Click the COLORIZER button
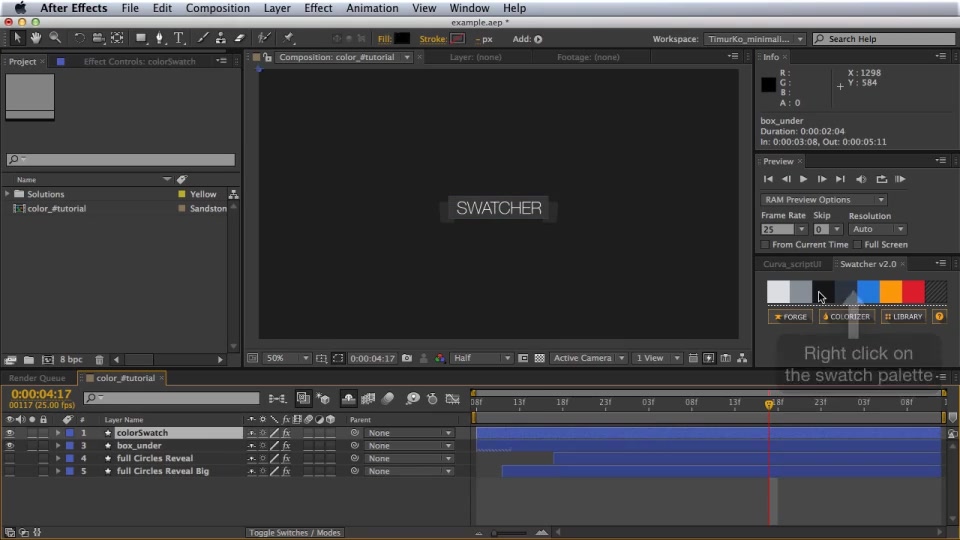This screenshot has height=540, width=960. (846, 317)
